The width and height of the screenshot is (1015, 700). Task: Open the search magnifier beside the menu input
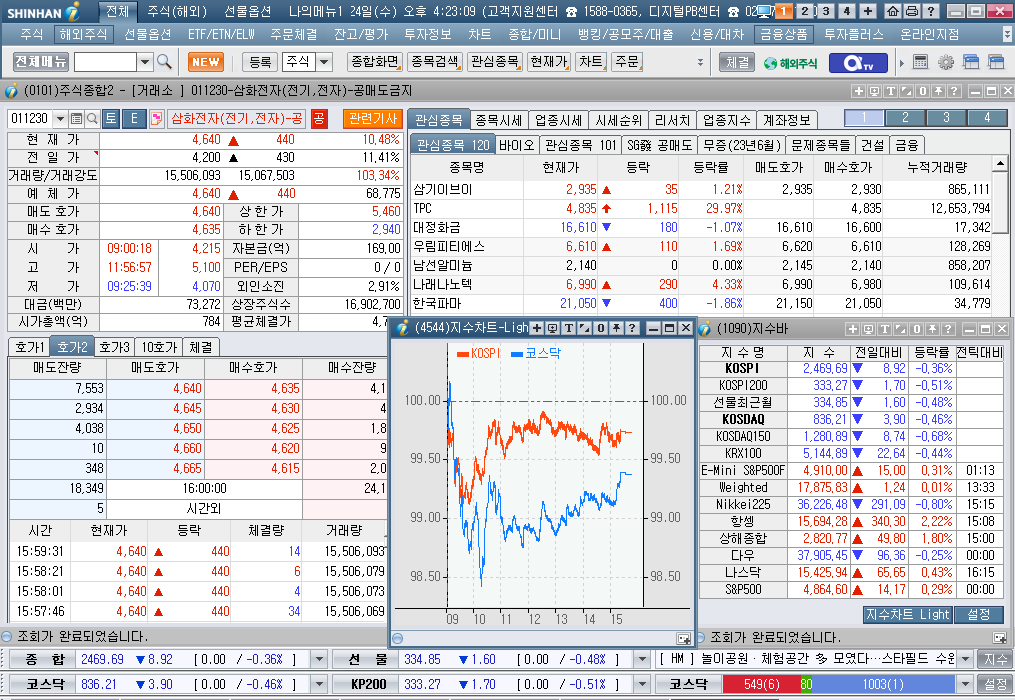pos(164,62)
